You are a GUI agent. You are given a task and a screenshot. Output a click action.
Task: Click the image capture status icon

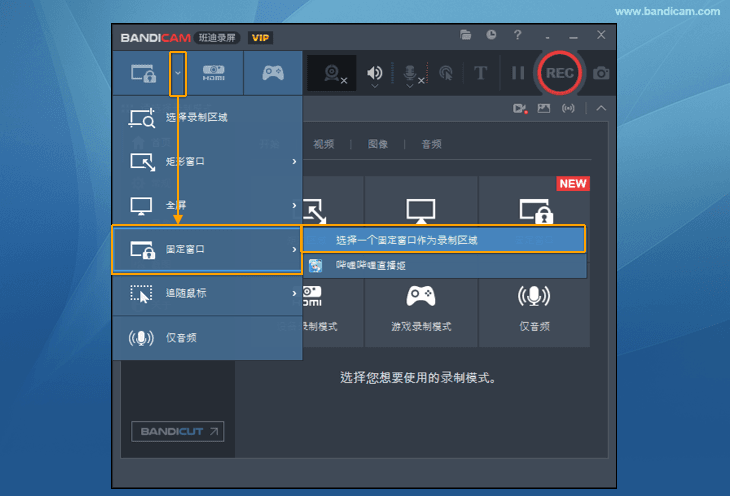click(x=544, y=109)
